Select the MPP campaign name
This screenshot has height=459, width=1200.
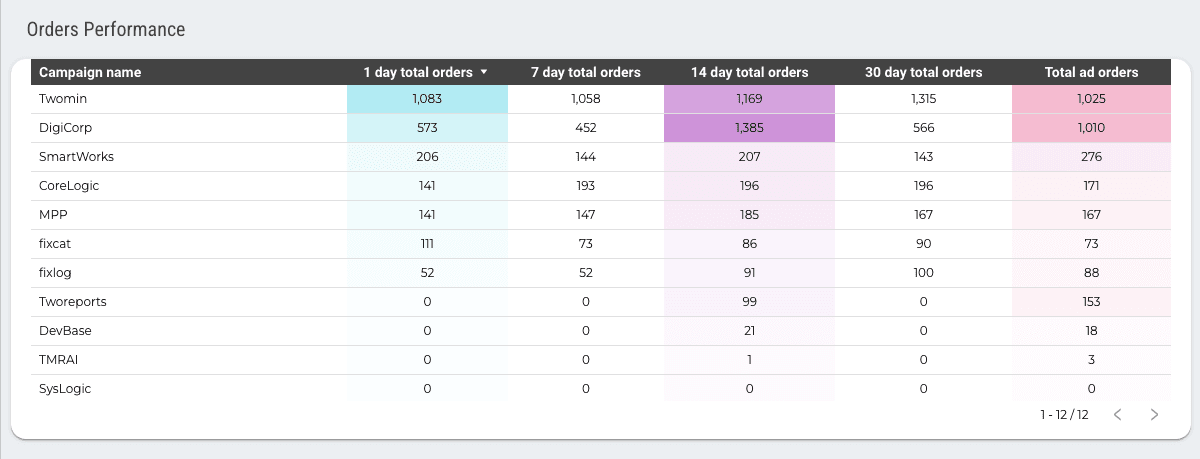52,215
